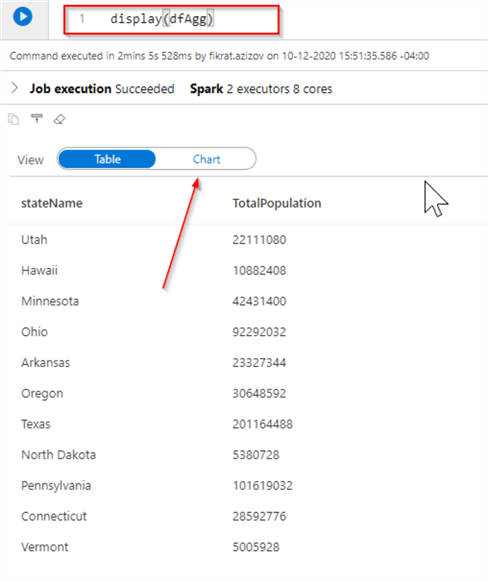Screen dimensions: 488x581
Task: Run the cell with the play button
Action: [x=23, y=17]
